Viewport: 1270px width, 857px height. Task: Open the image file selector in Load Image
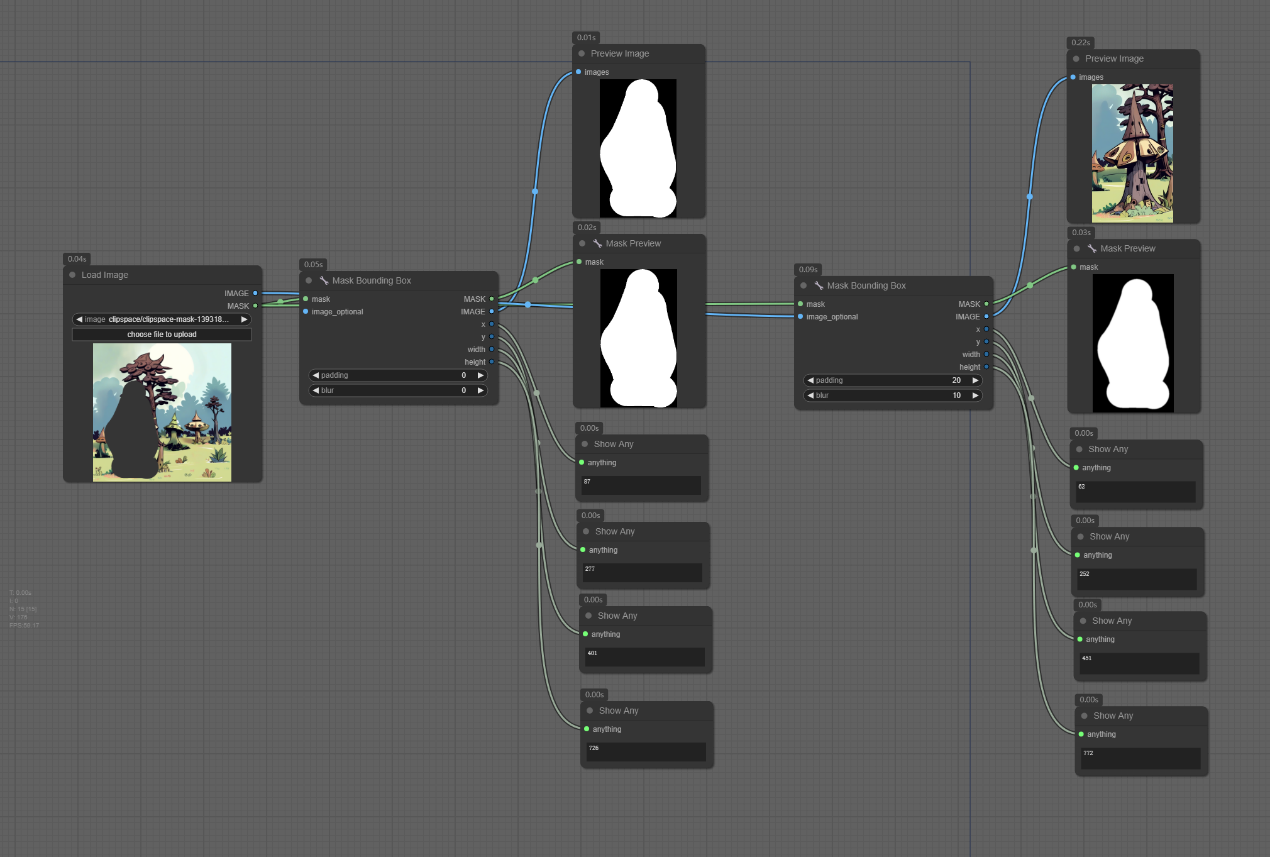162,319
